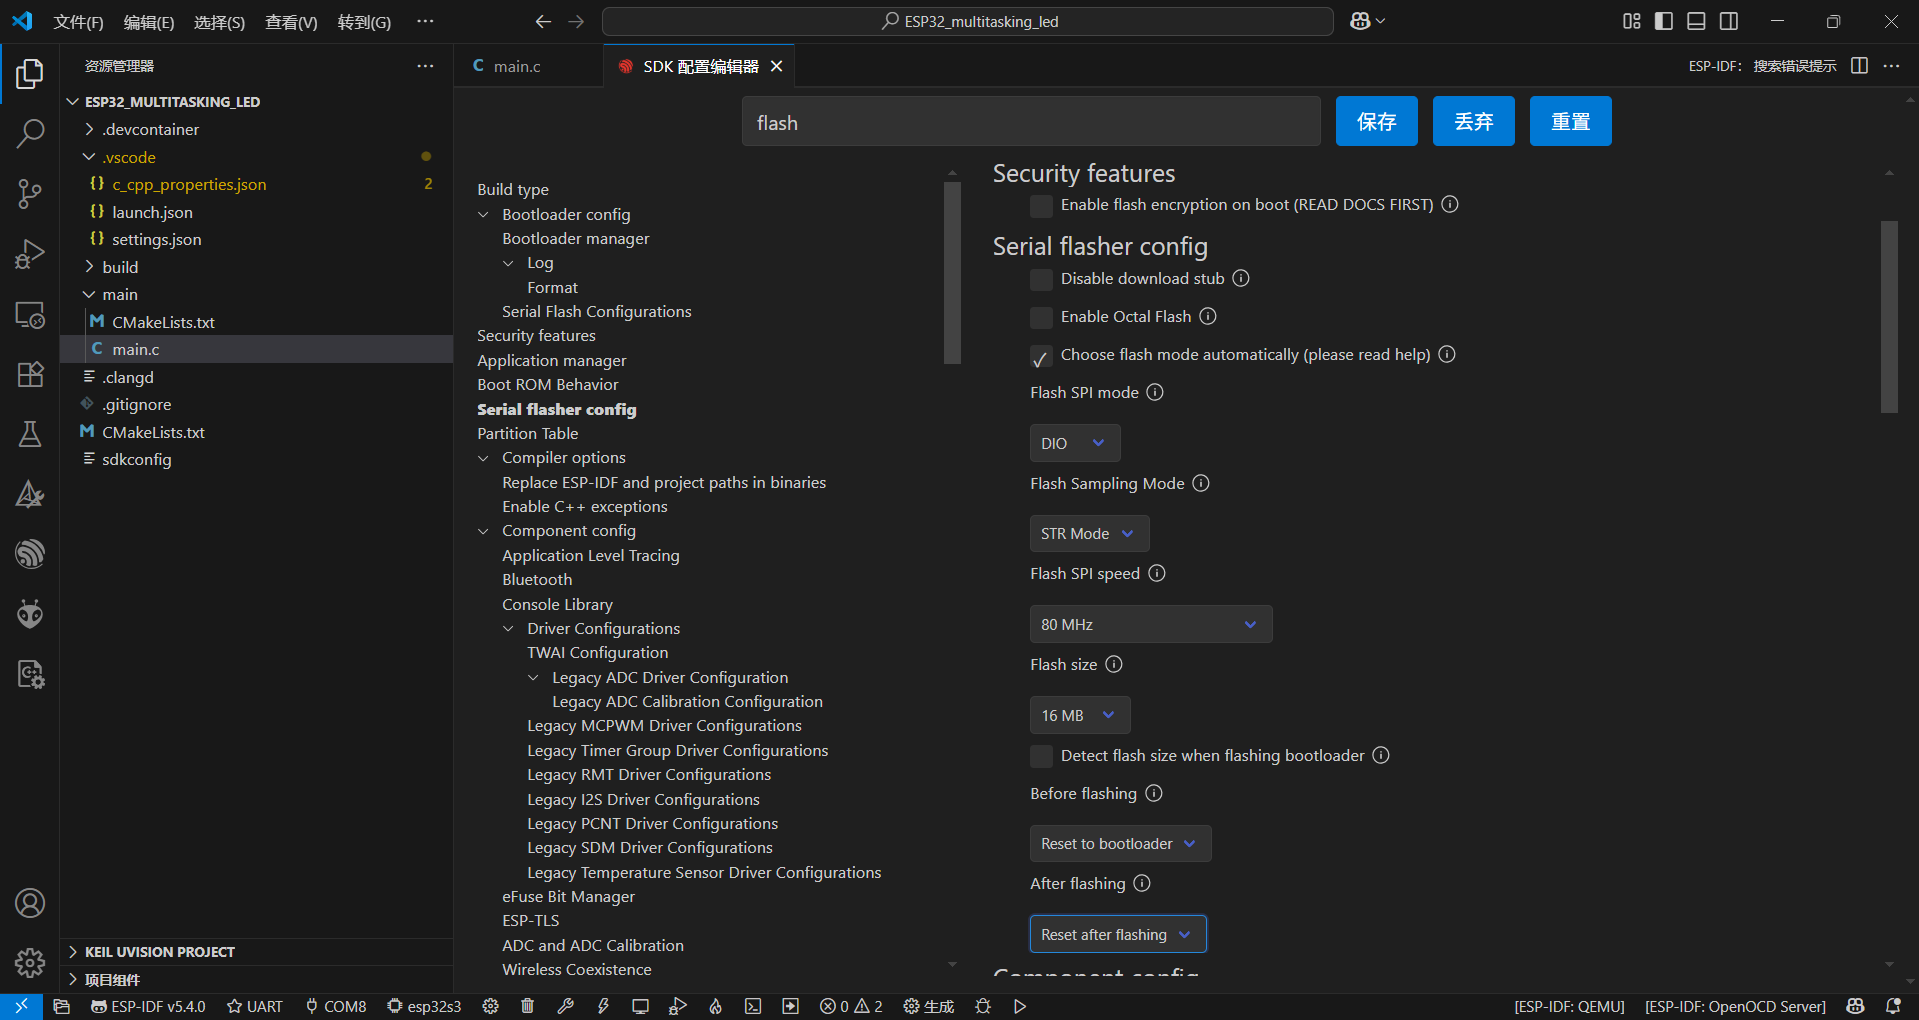The width and height of the screenshot is (1919, 1020).
Task: Click the flash search input field
Action: tap(1031, 122)
